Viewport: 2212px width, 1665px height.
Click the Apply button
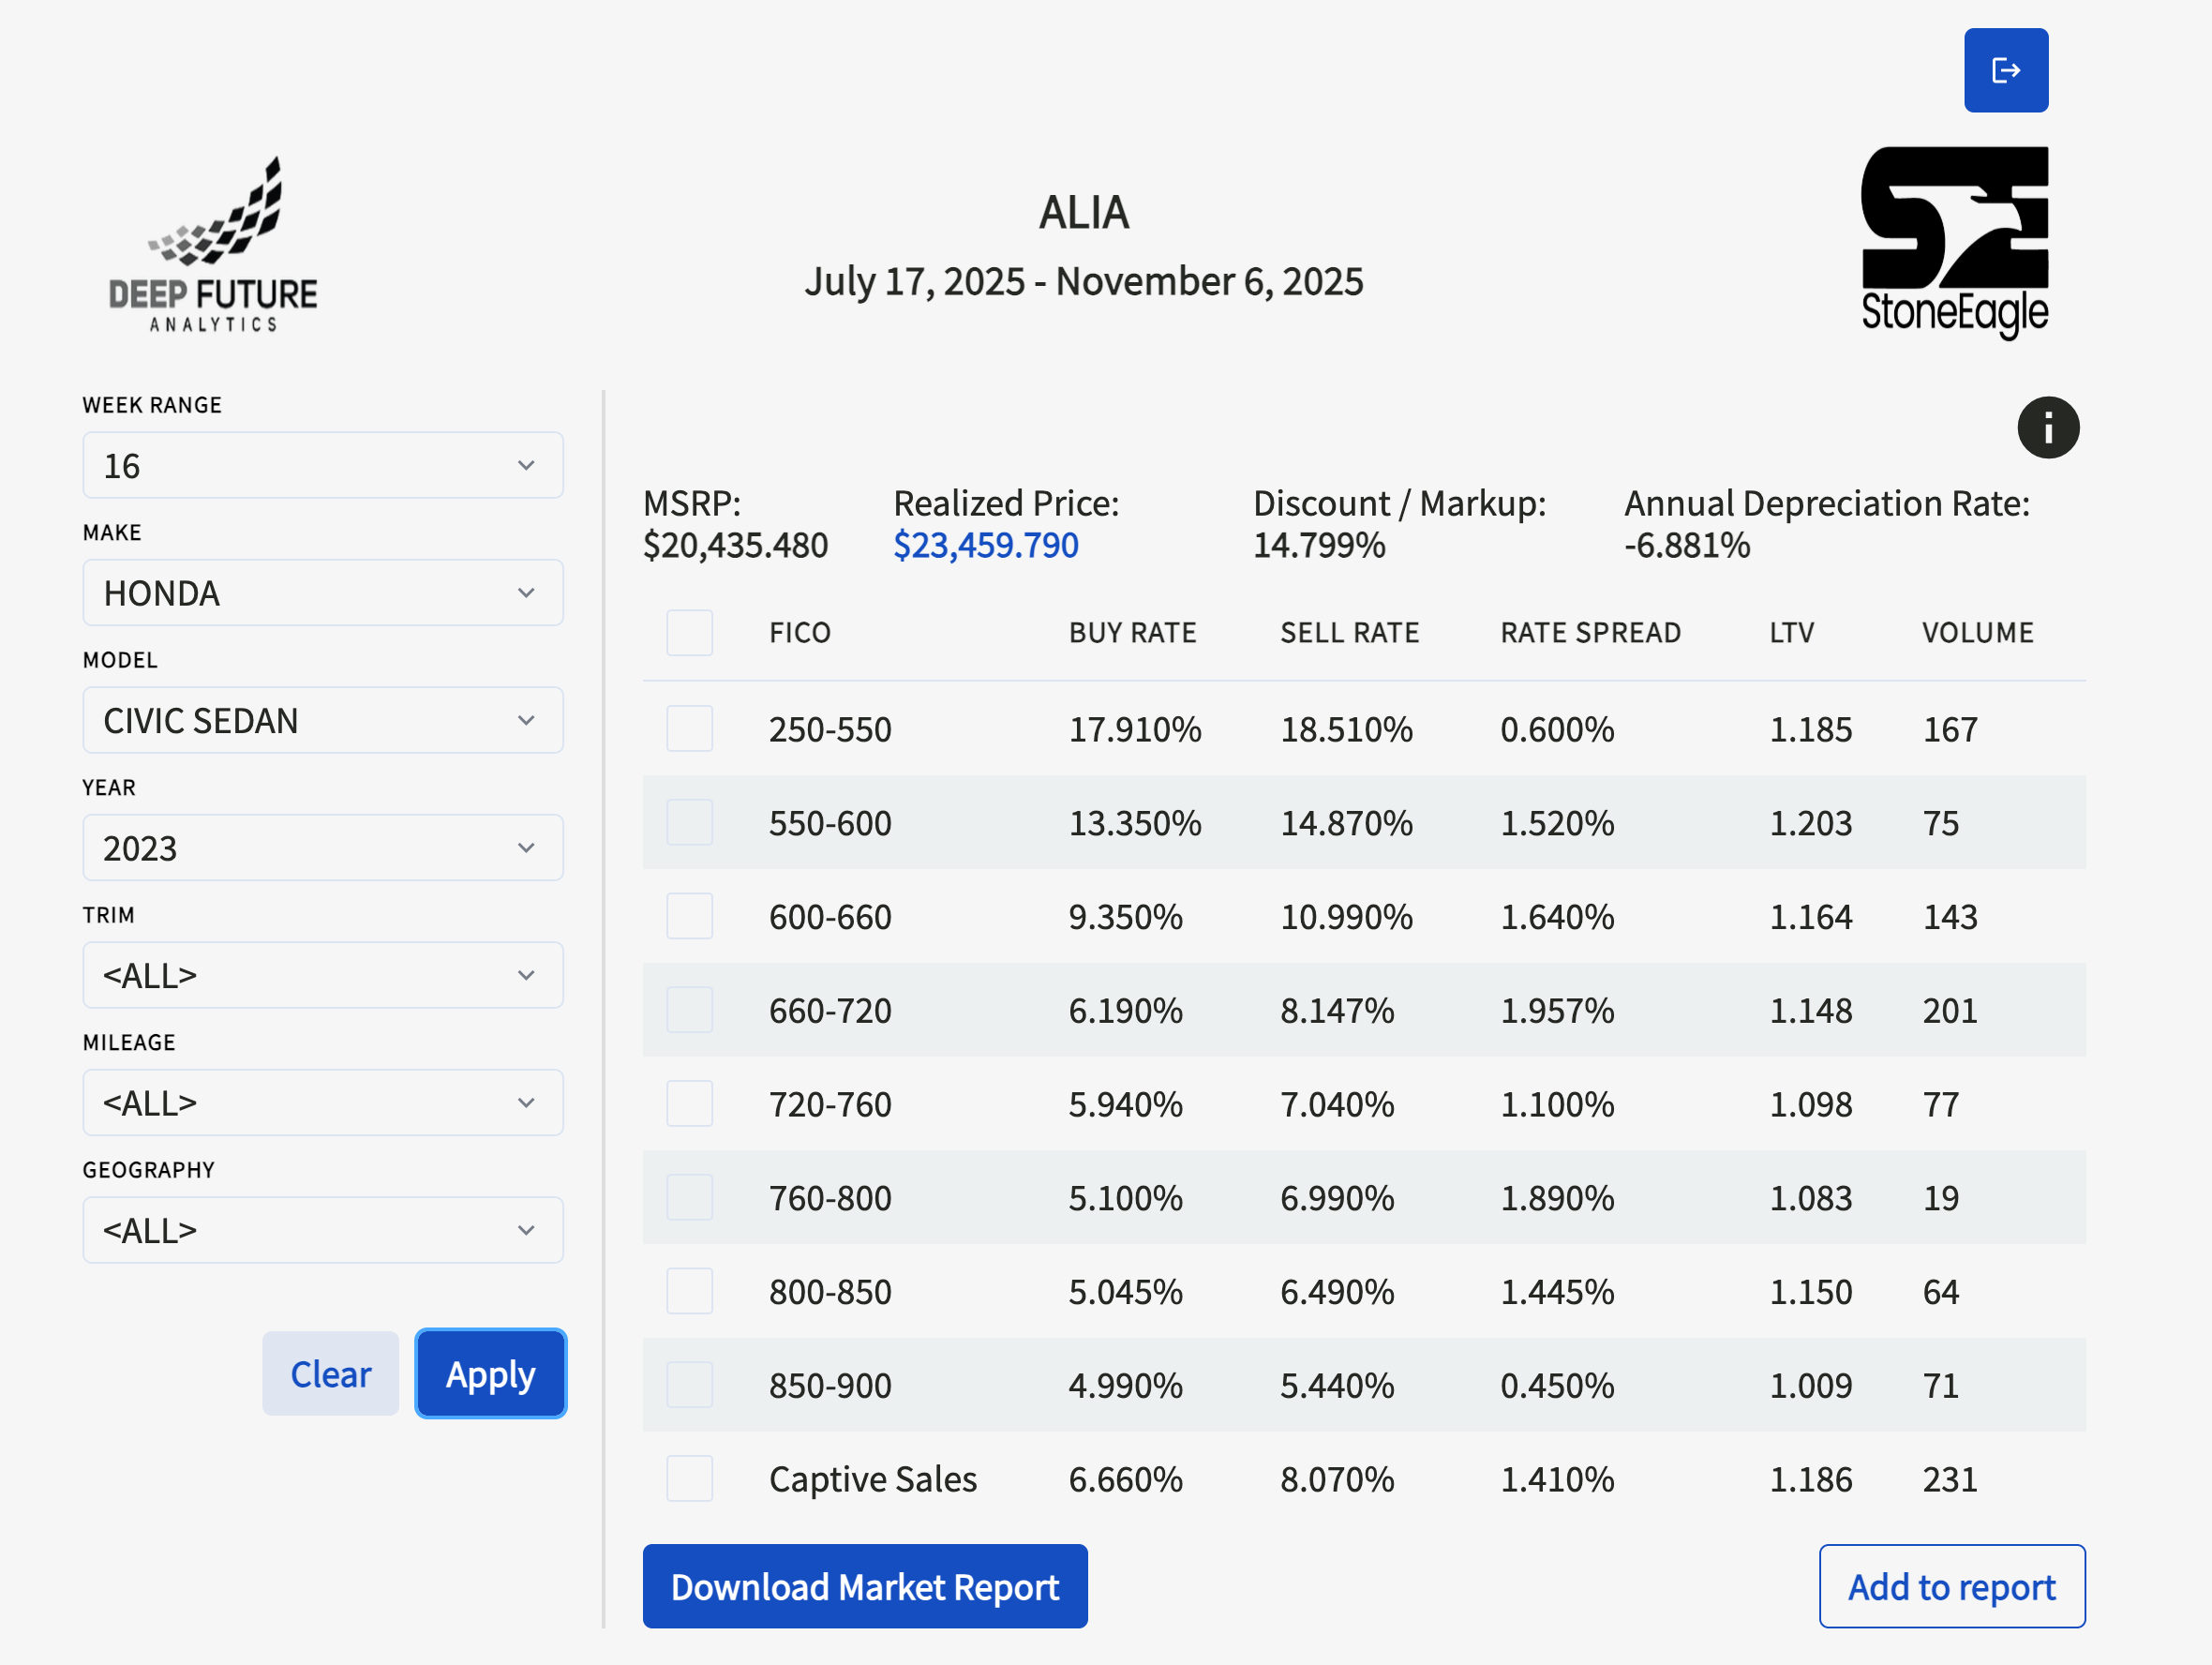tap(491, 1374)
